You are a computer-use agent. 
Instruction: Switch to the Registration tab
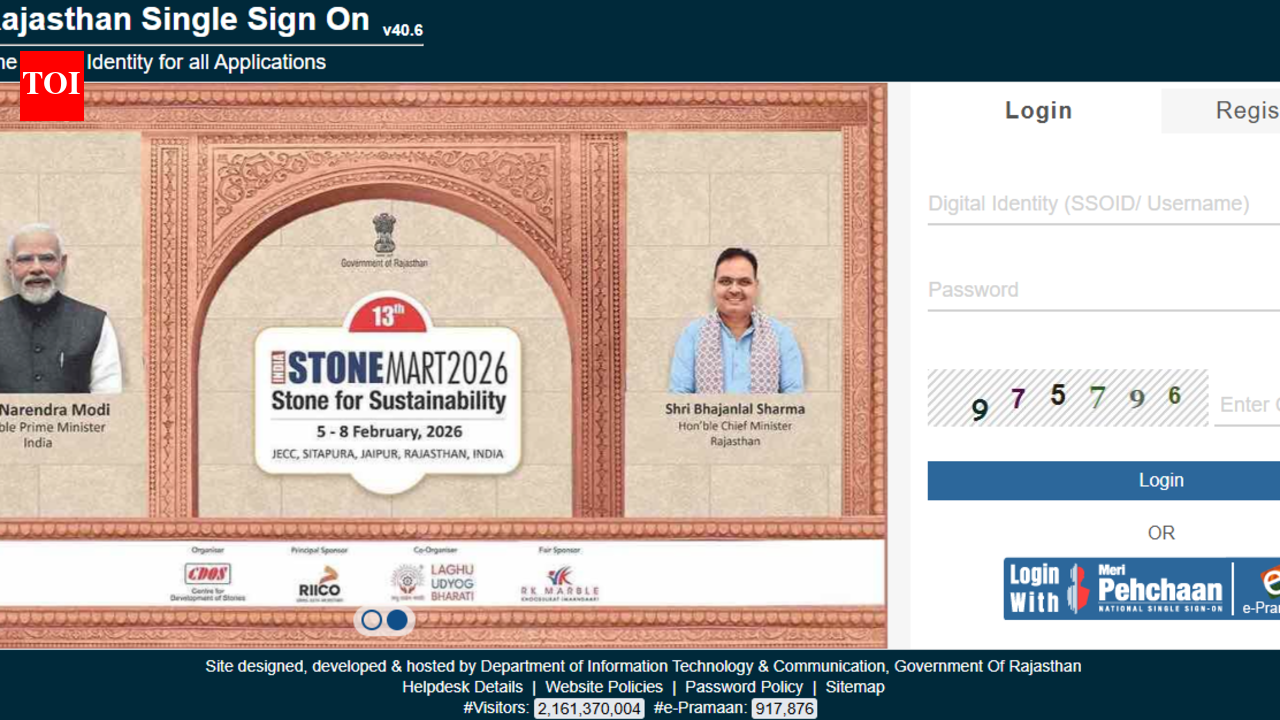[1246, 110]
